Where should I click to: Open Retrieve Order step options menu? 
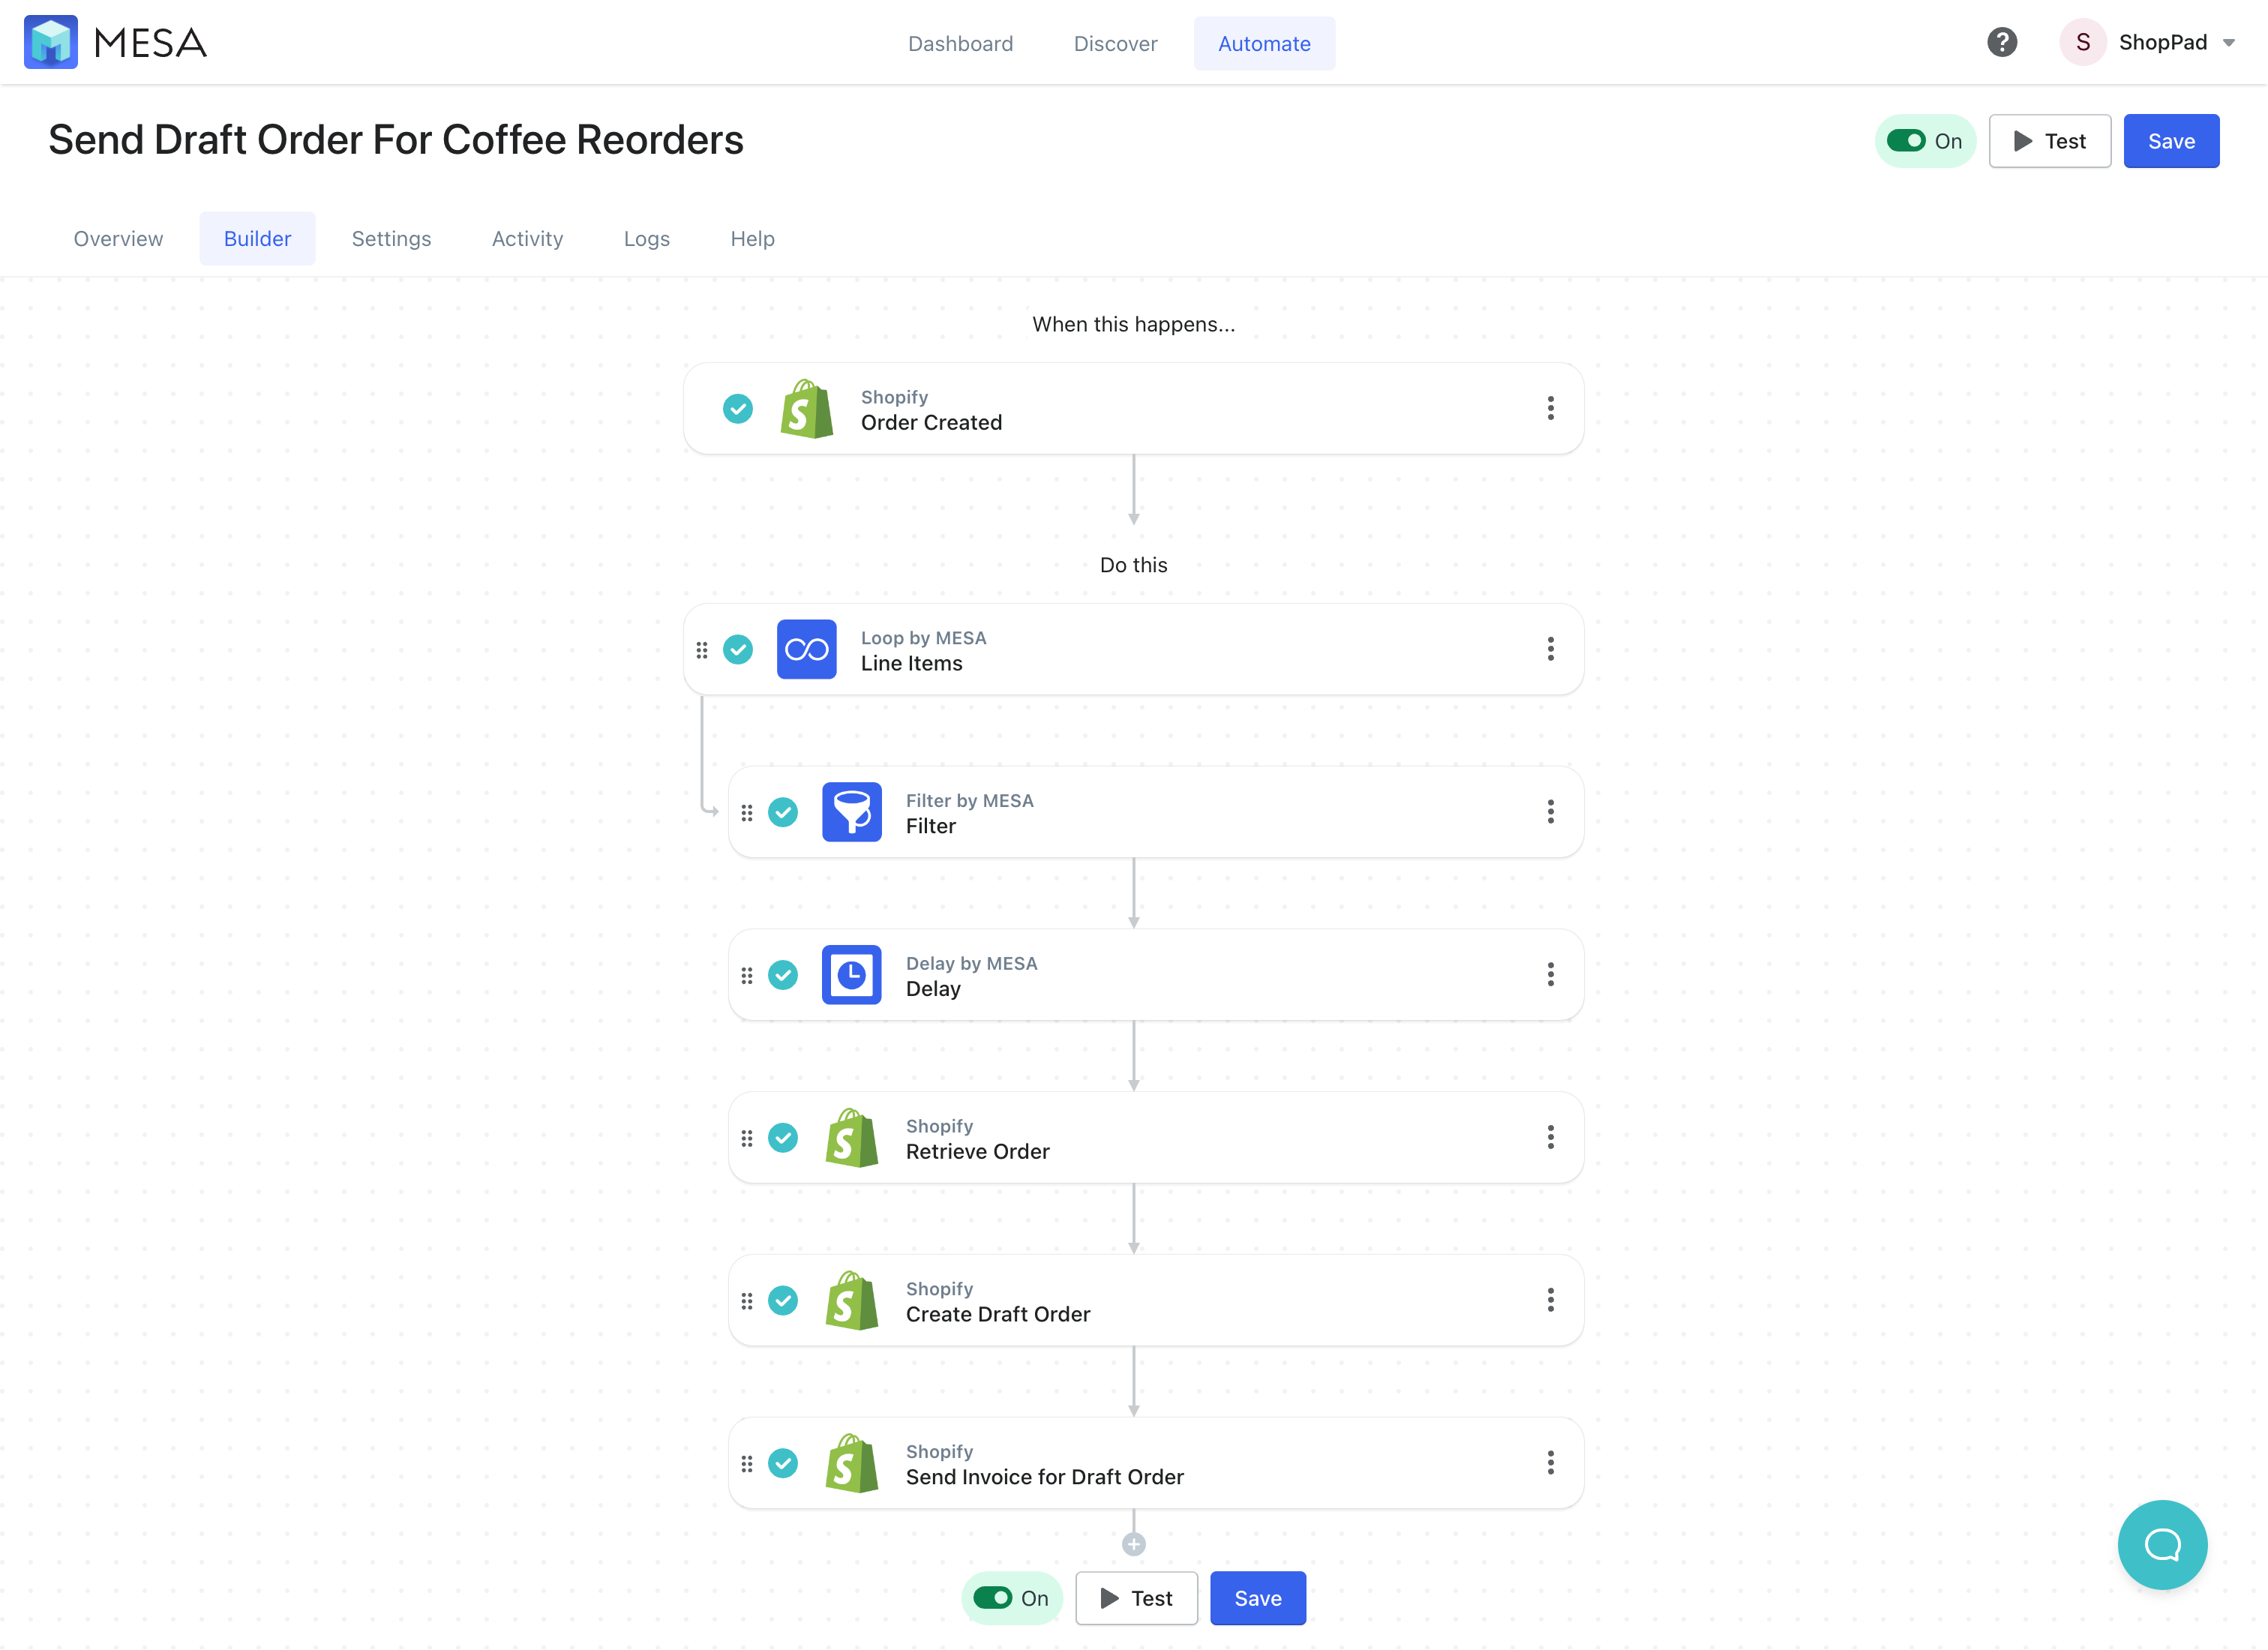pos(1550,1137)
